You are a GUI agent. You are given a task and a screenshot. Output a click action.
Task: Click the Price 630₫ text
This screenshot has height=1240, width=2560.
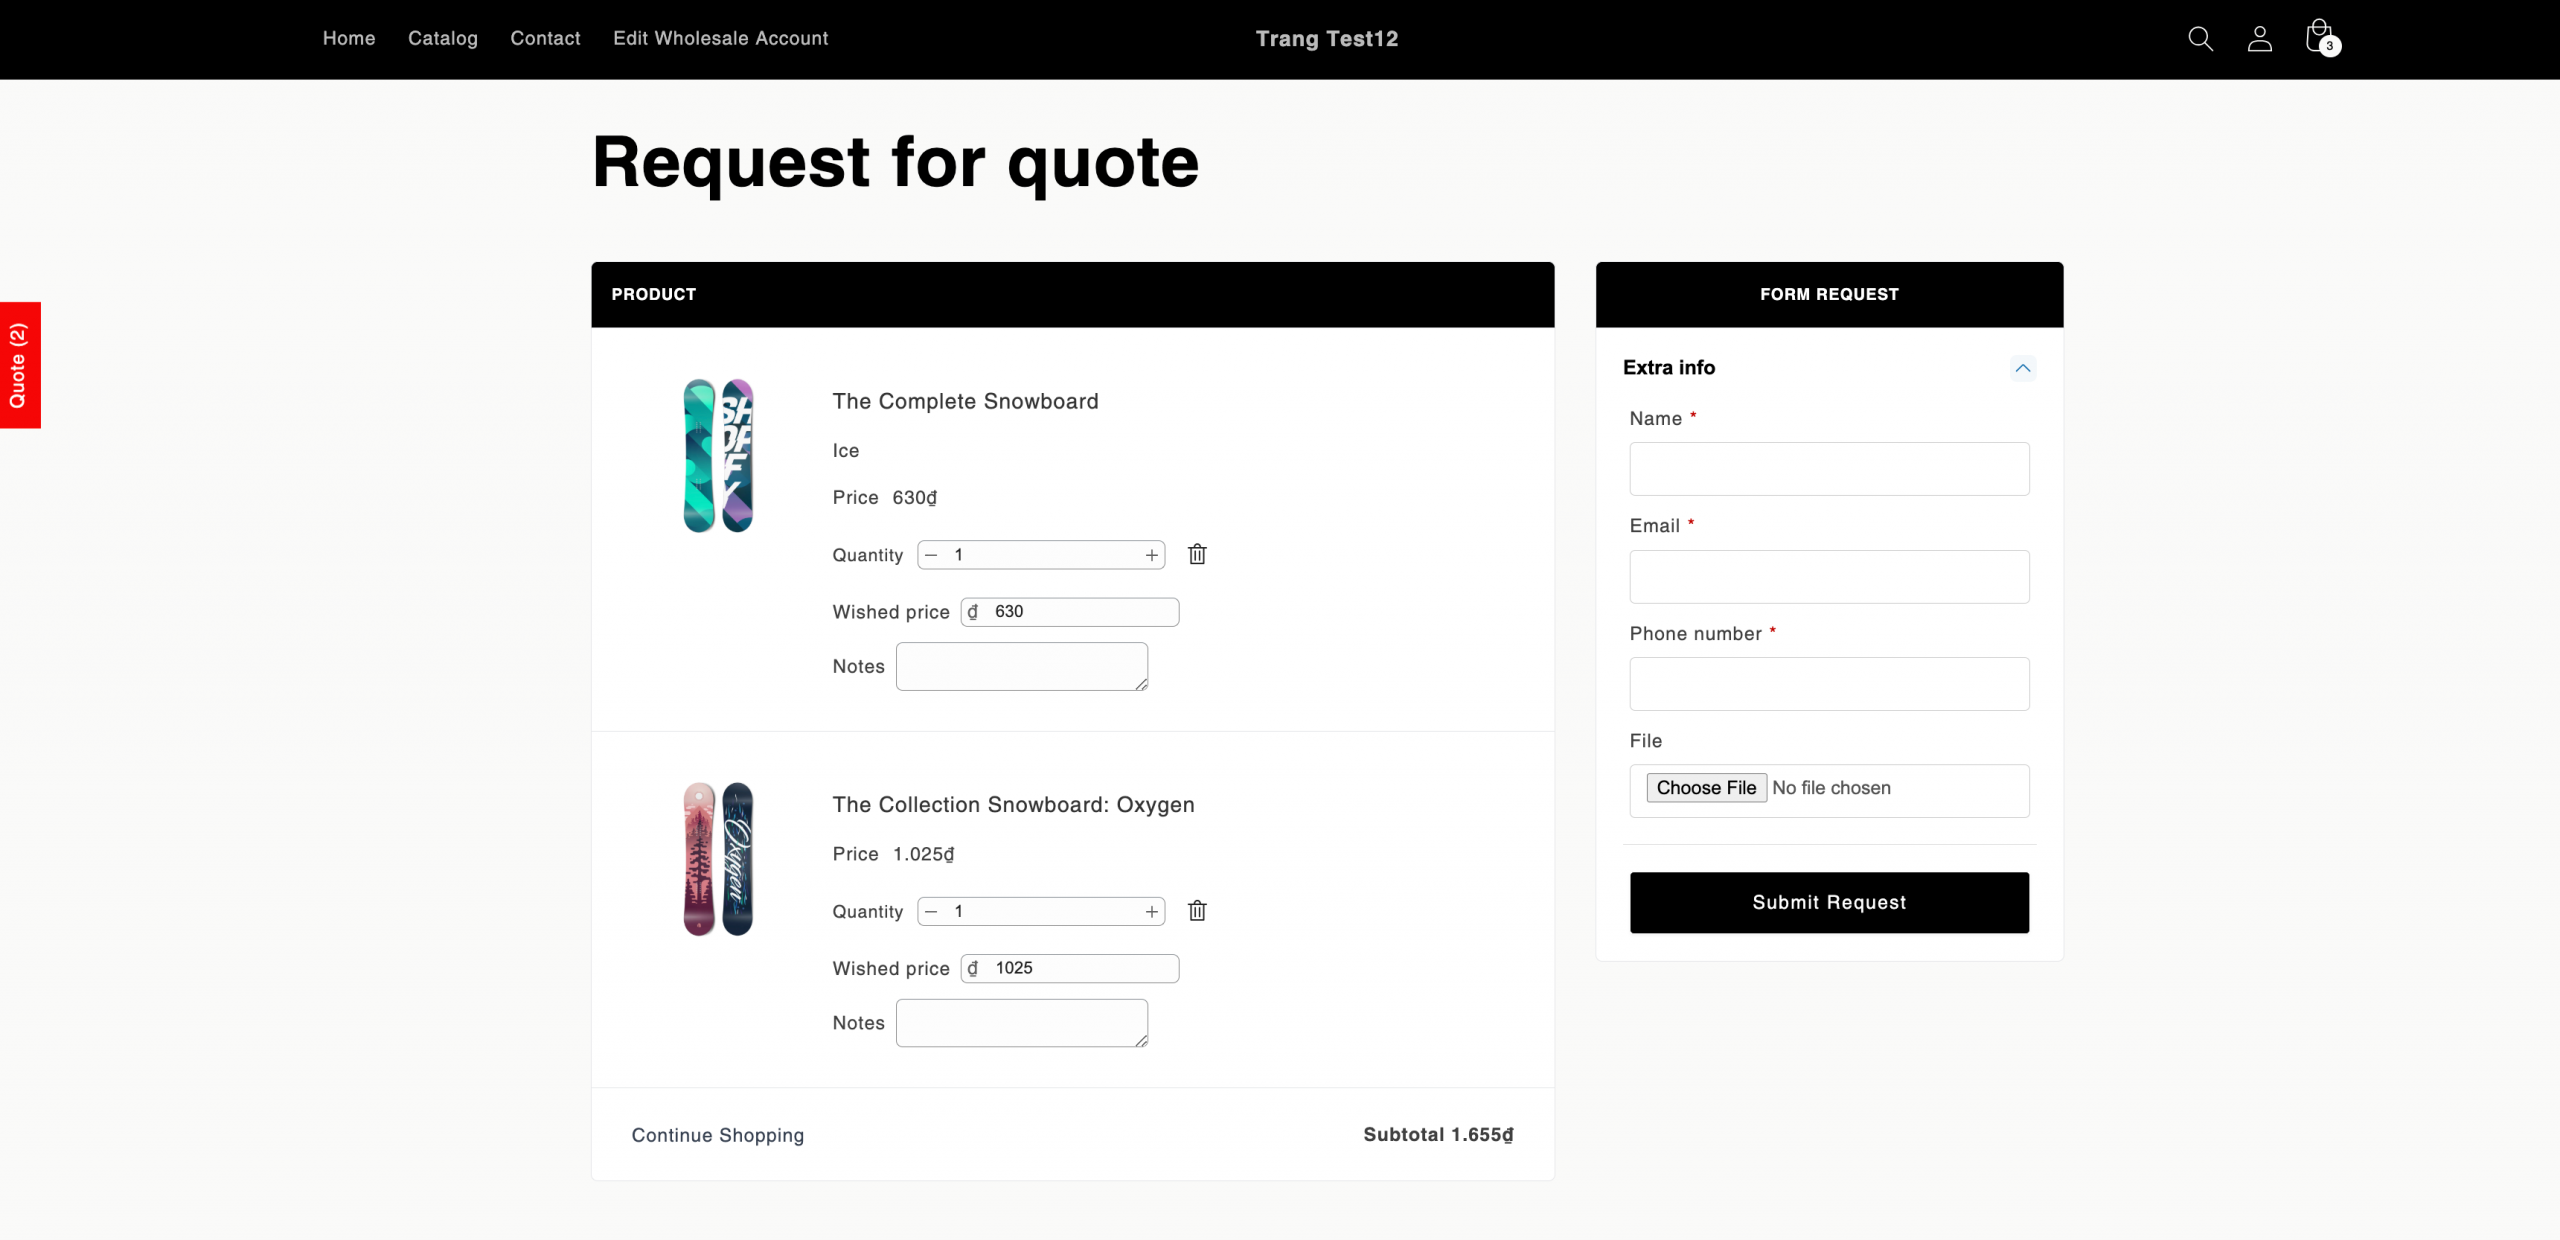pyautogui.click(x=884, y=498)
